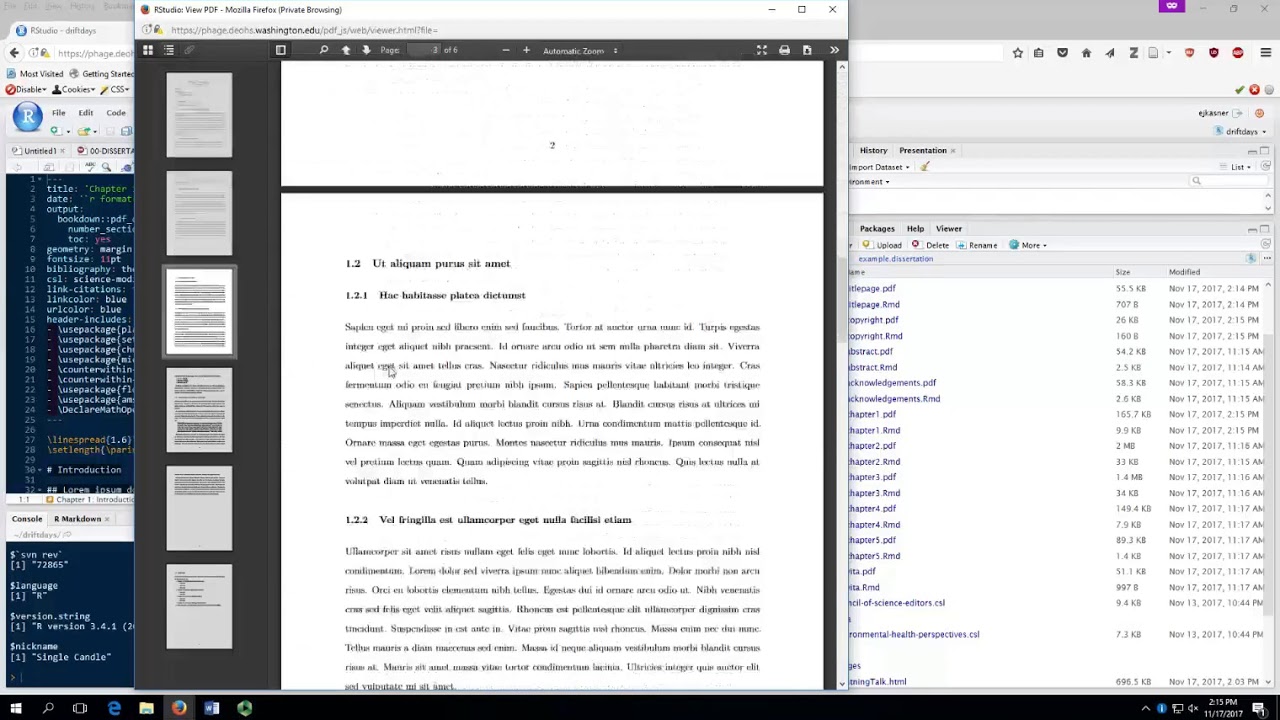Click the Zotero Z toolbar icon

tap(1133, 53)
